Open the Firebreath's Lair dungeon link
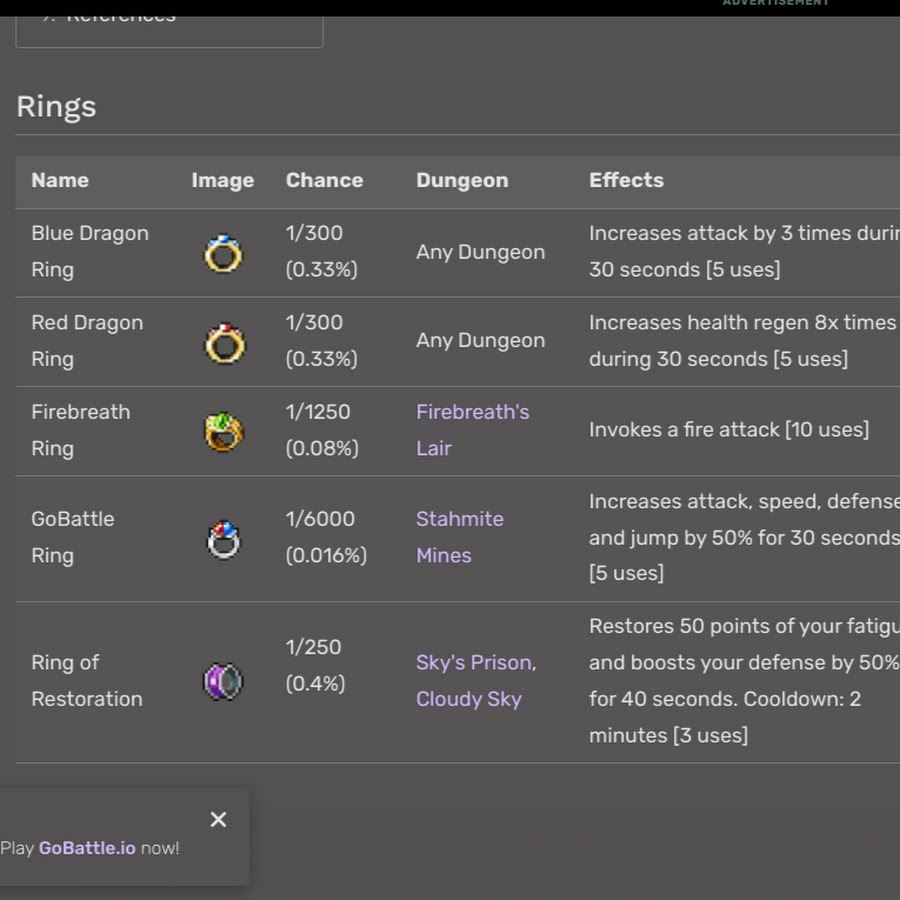The height and width of the screenshot is (900, 900). point(472,430)
